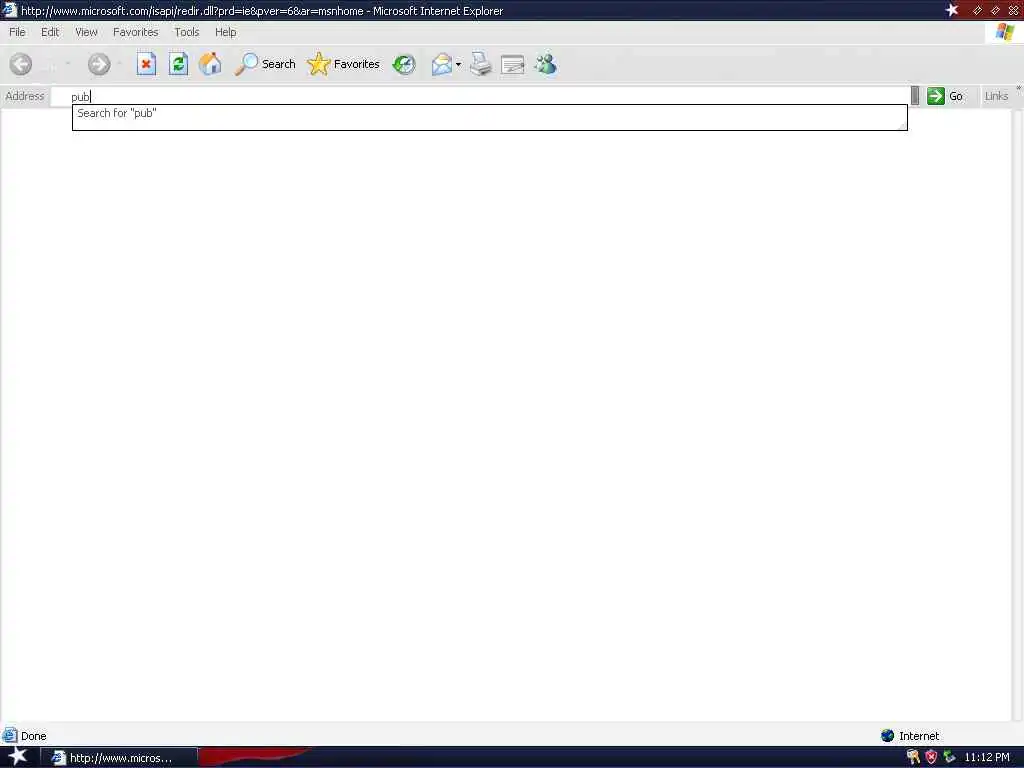Expand the address bar history dropdown

point(915,96)
